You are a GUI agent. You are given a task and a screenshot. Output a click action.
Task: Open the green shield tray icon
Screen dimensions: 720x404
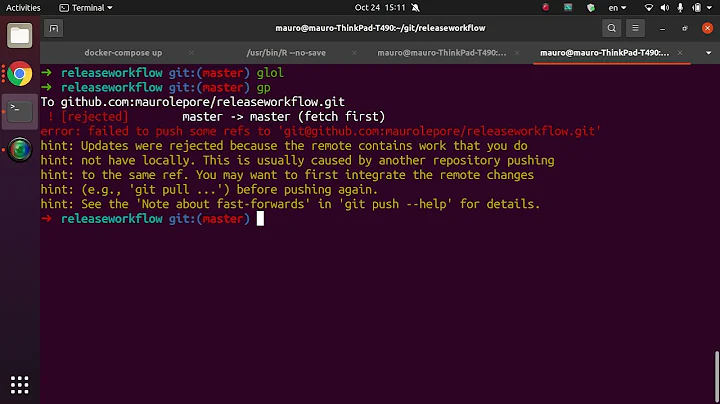[x=591, y=7]
